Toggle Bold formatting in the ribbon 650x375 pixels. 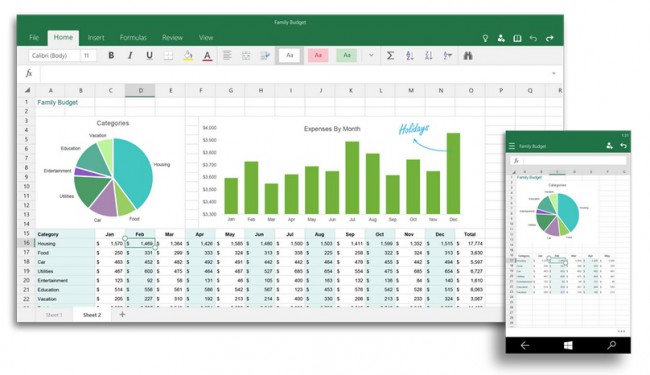tap(111, 55)
